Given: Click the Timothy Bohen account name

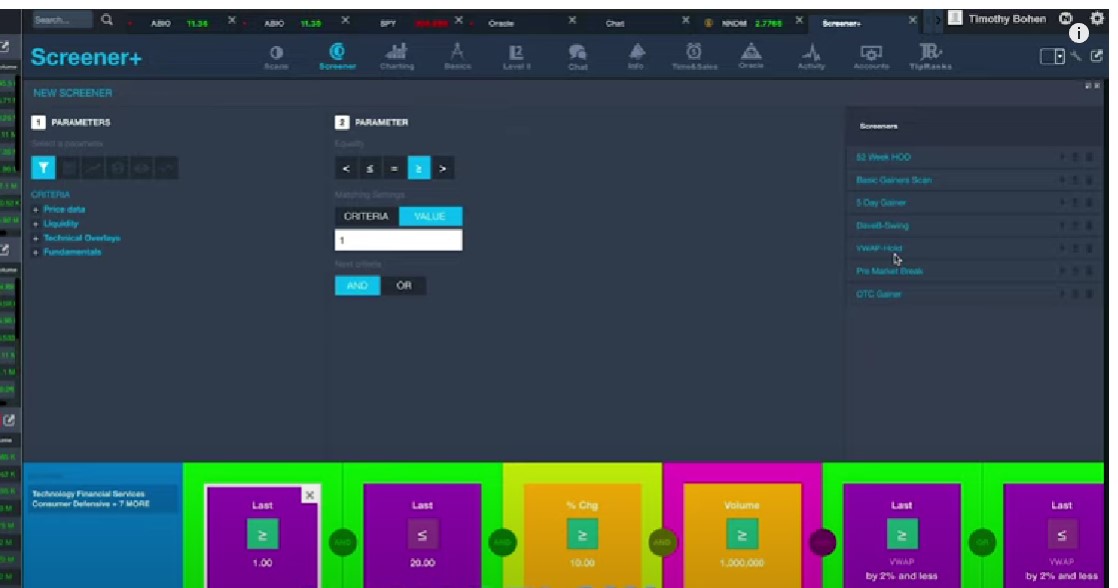Looking at the screenshot, I should [x=1007, y=19].
